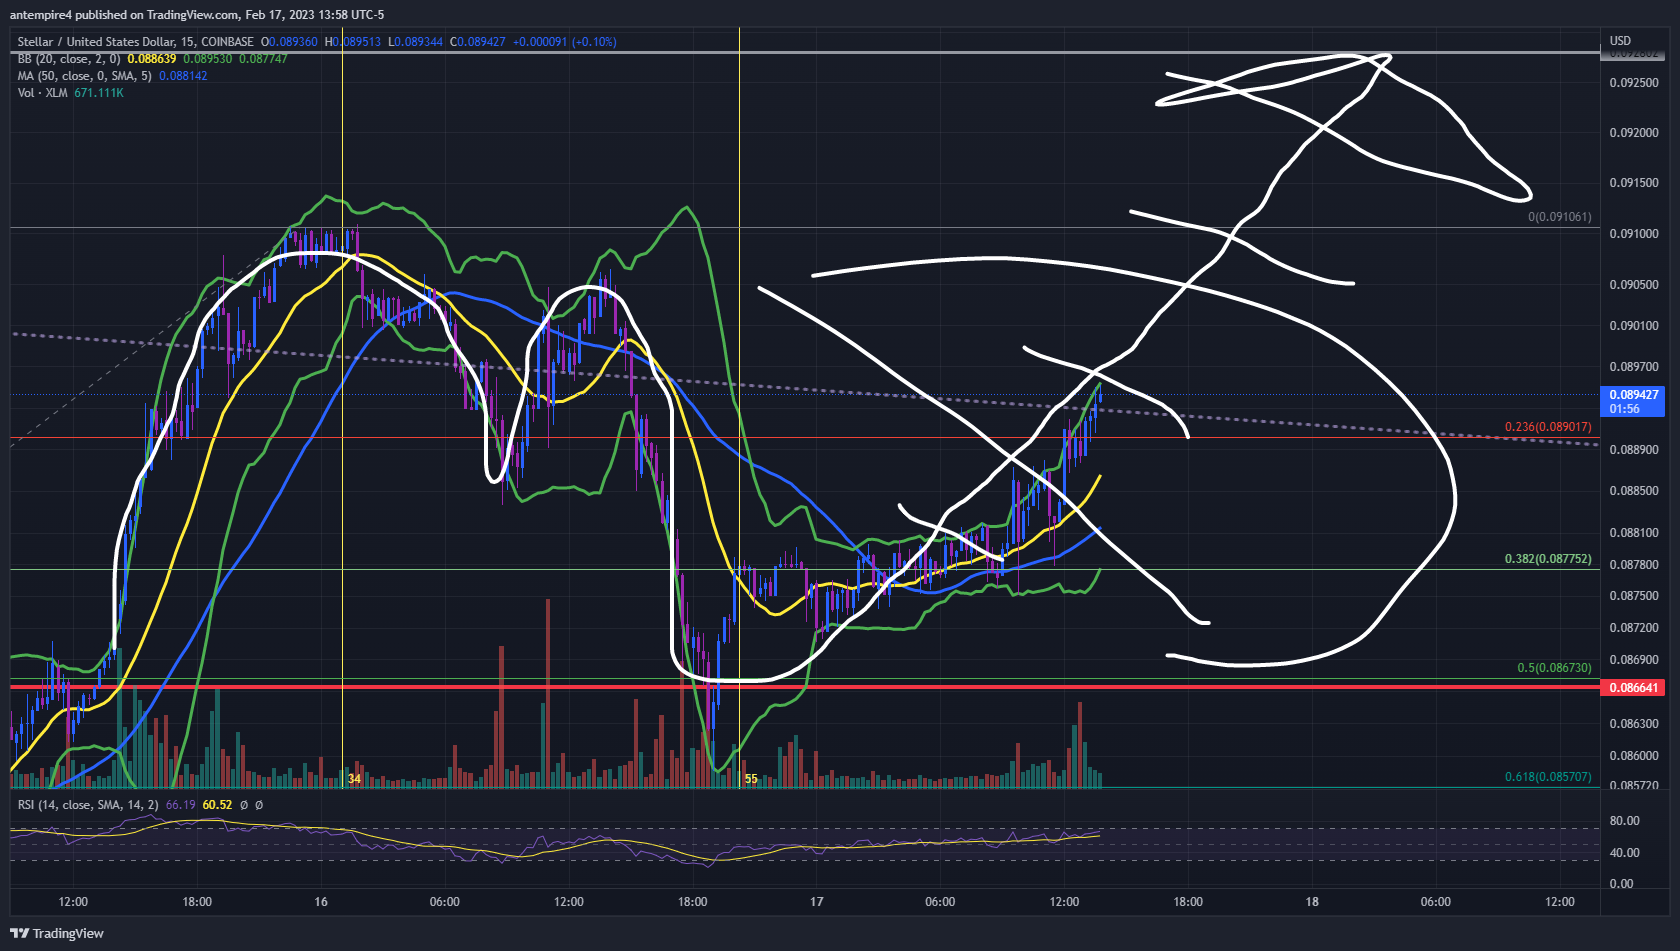The height and width of the screenshot is (951, 1680).
Task: Click the 0.089700 price axis label
Action: 1634,367
